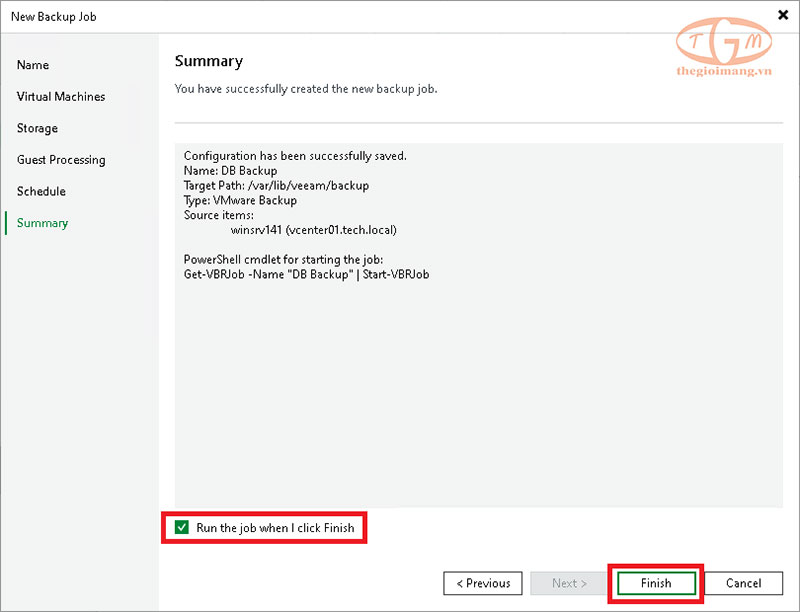
Task: Click the Finish button
Action: (656, 583)
